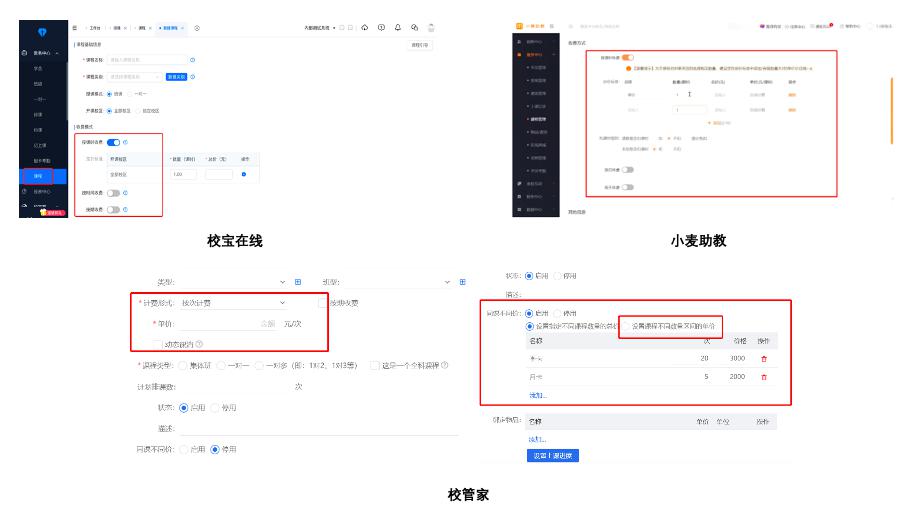The width and height of the screenshot is (921, 515).
Task: Click the grid icon next to the 类型 dropdown
Action: click(298, 282)
